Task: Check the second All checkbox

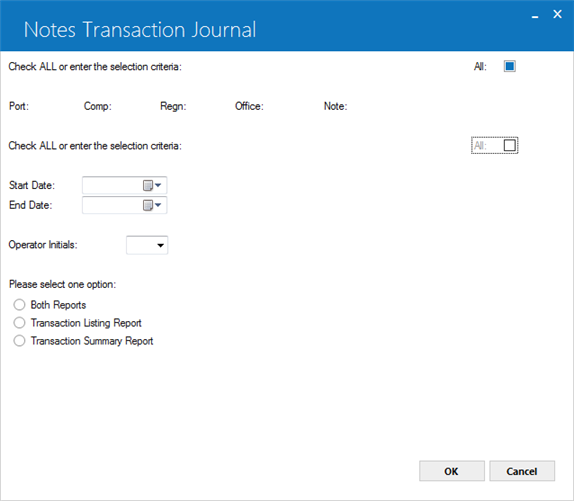Action: (x=510, y=145)
